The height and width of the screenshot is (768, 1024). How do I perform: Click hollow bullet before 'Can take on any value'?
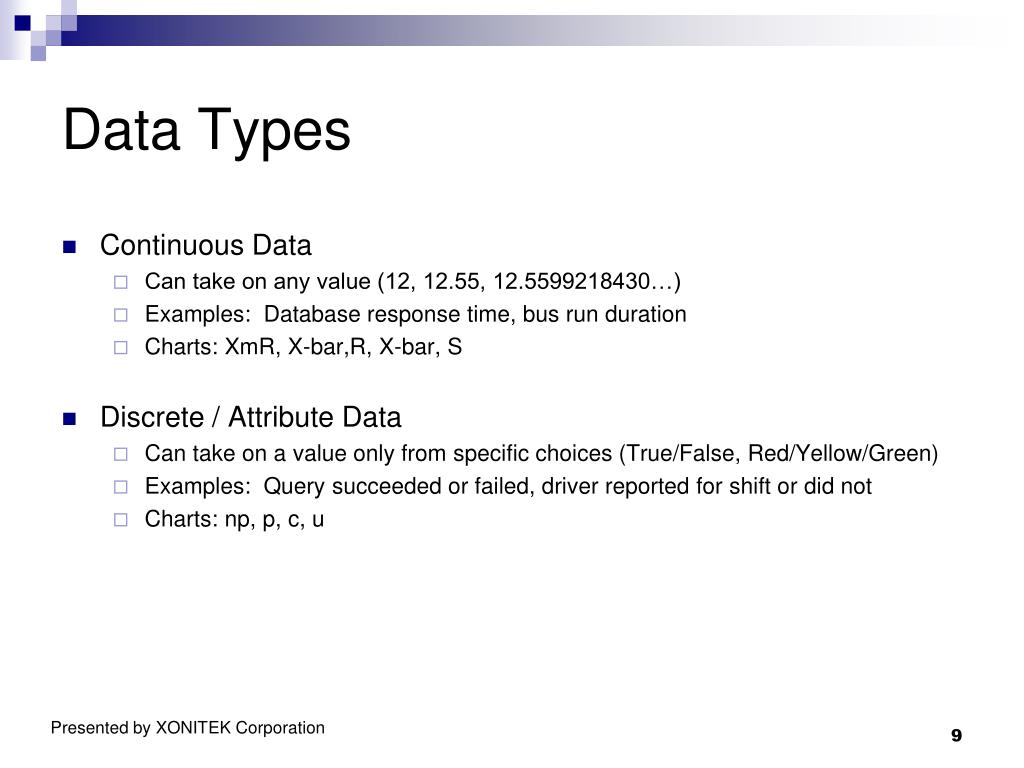(x=121, y=282)
